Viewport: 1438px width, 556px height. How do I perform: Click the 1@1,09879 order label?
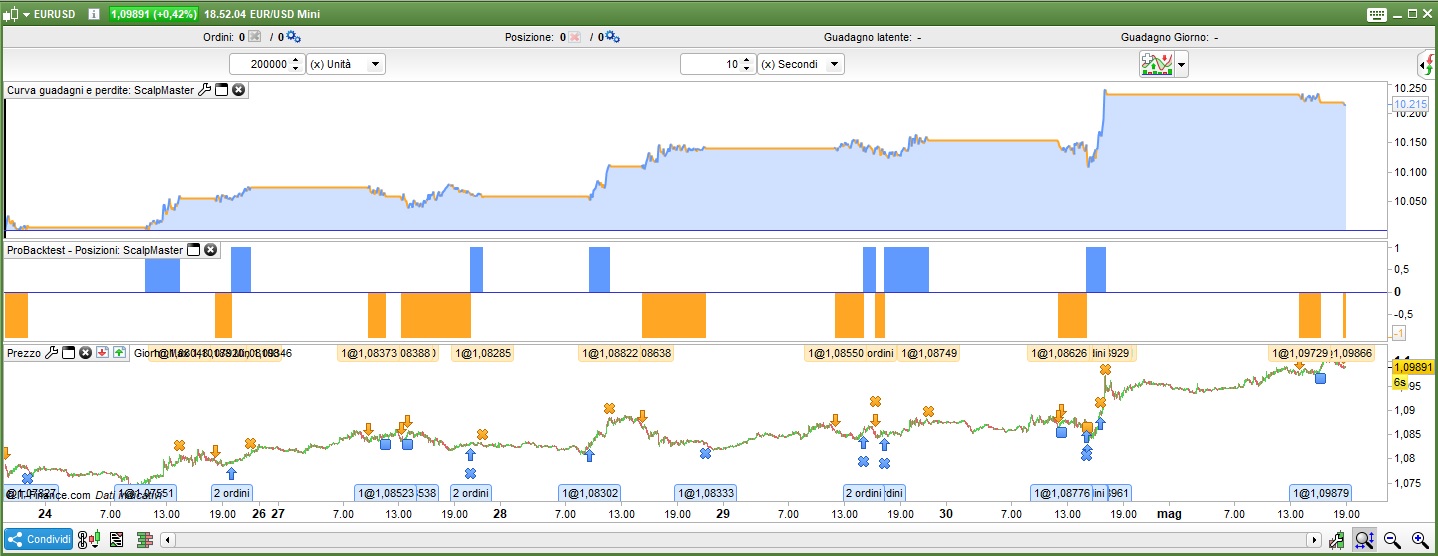pyautogui.click(x=1321, y=493)
